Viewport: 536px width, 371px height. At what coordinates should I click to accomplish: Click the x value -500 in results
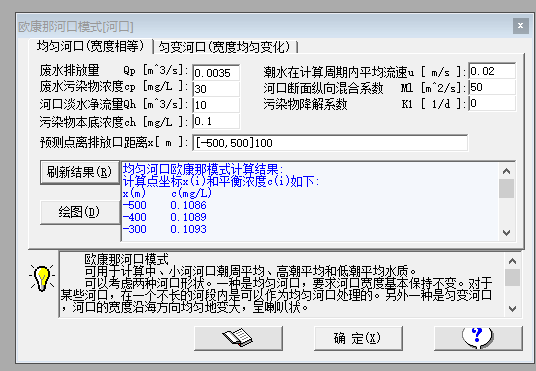click(135, 205)
